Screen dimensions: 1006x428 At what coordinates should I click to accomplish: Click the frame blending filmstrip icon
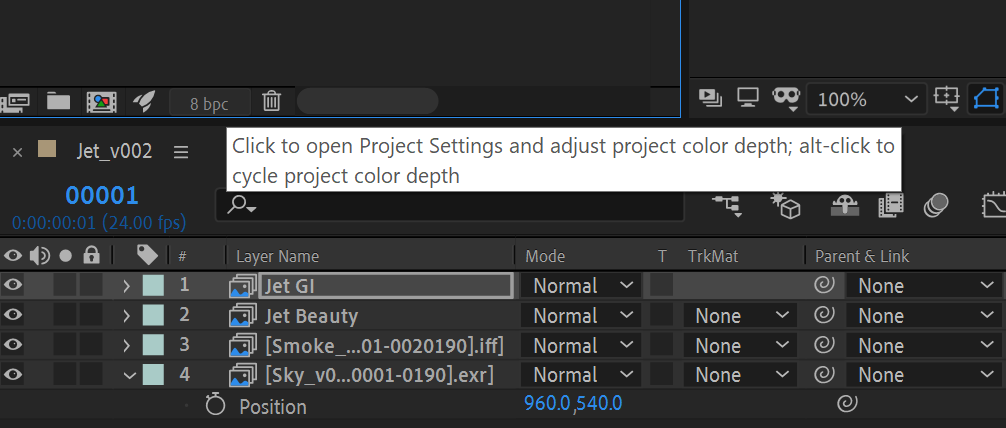(x=890, y=205)
